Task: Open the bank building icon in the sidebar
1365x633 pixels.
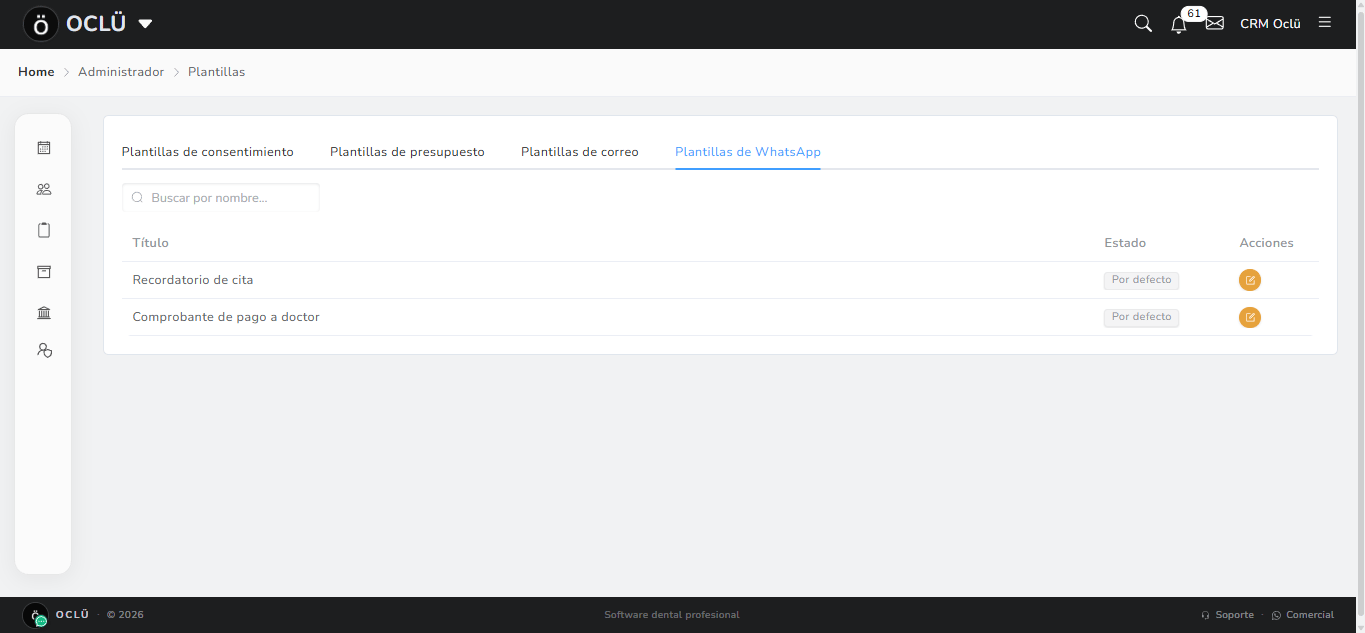Action: point(43,313)
